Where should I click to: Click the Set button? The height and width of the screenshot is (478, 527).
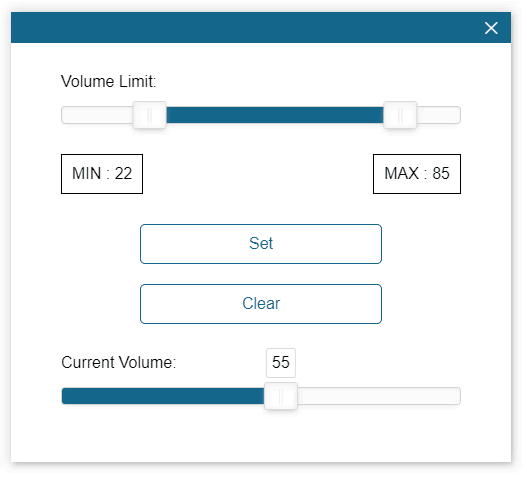[x=263, y=246]
